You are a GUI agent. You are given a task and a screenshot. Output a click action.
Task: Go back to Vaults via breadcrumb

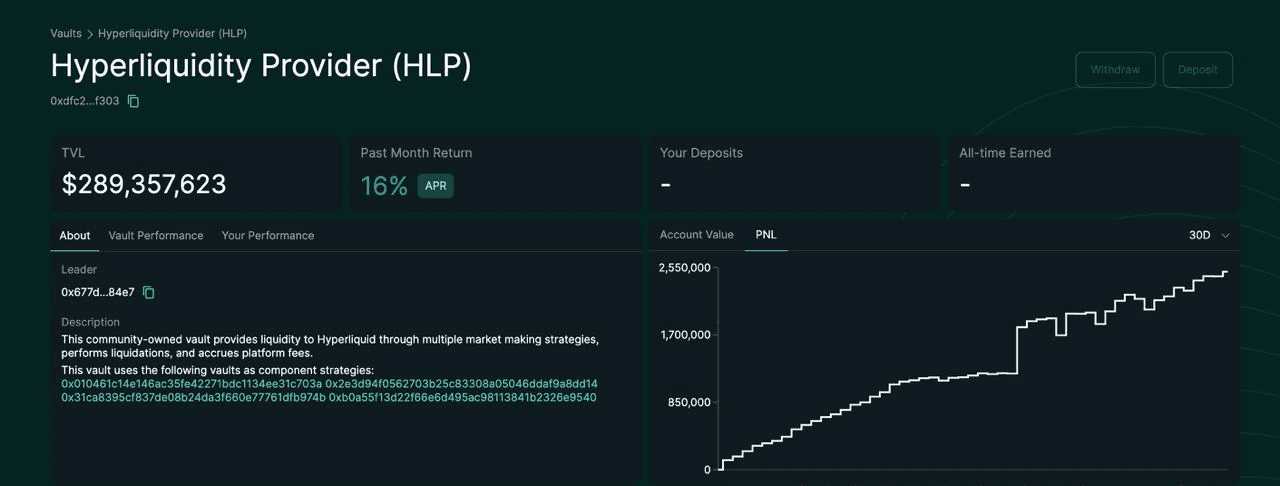[66, 33]
